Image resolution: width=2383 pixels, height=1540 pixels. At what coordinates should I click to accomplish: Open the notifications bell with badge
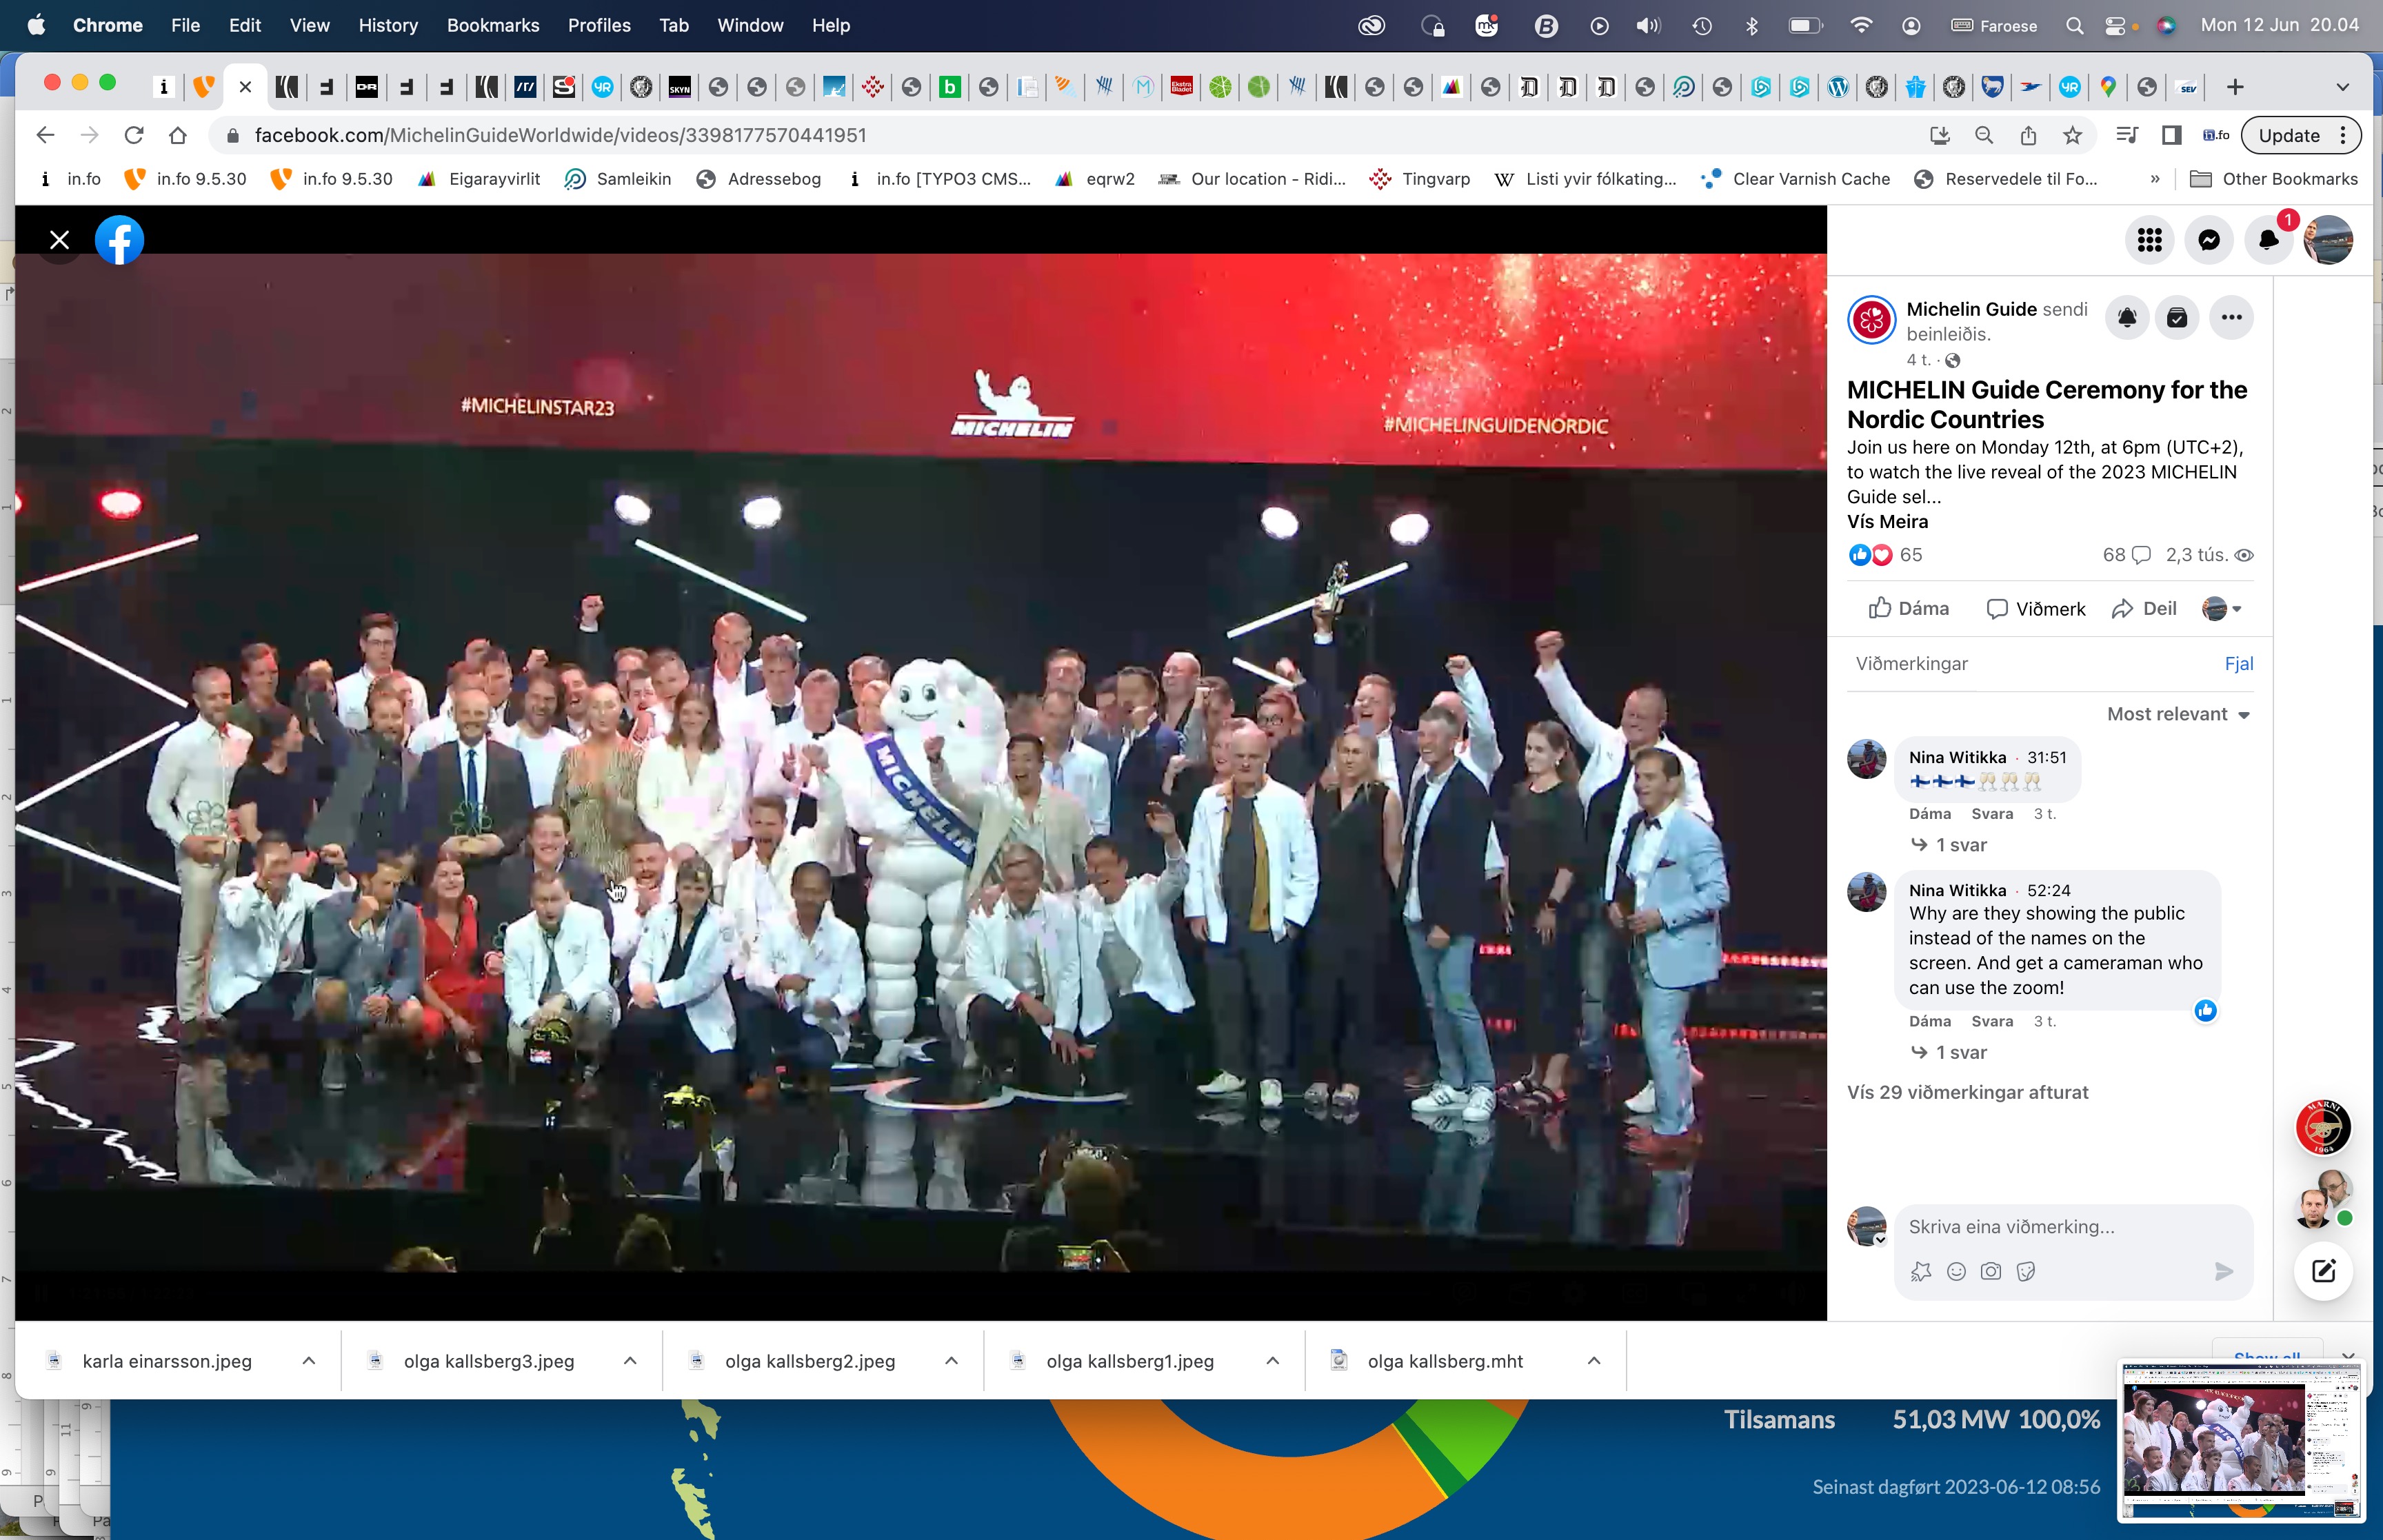click(x=2268, y=240)
